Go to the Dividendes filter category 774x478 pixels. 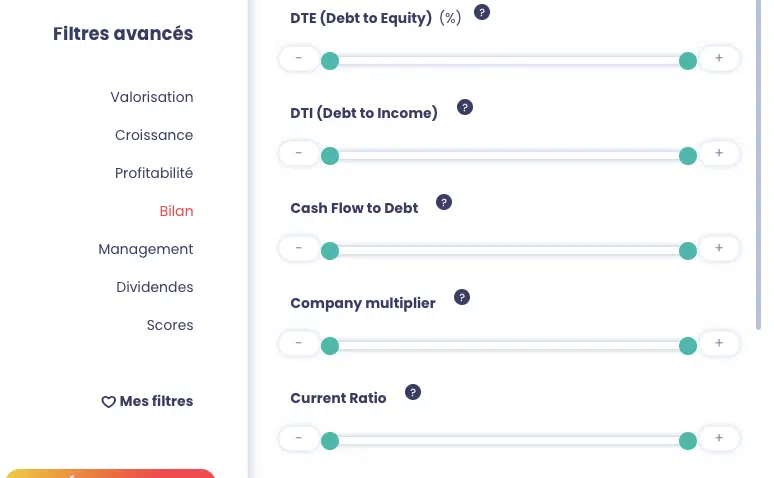pos(155,287)
